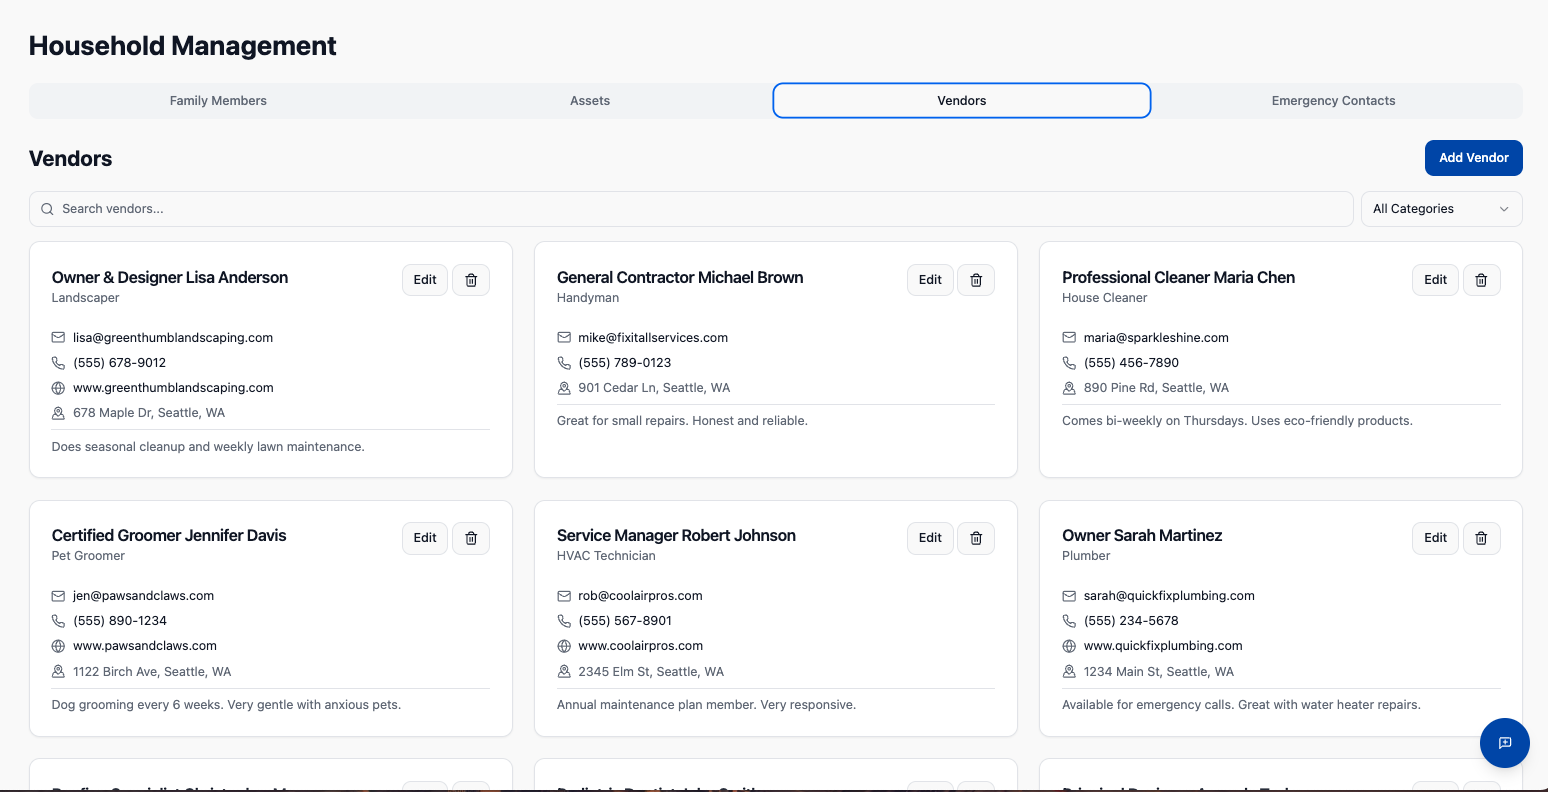Click the phone icon by (555) 789-0123
Viewport: 1548px width, 792px height.
564,363
